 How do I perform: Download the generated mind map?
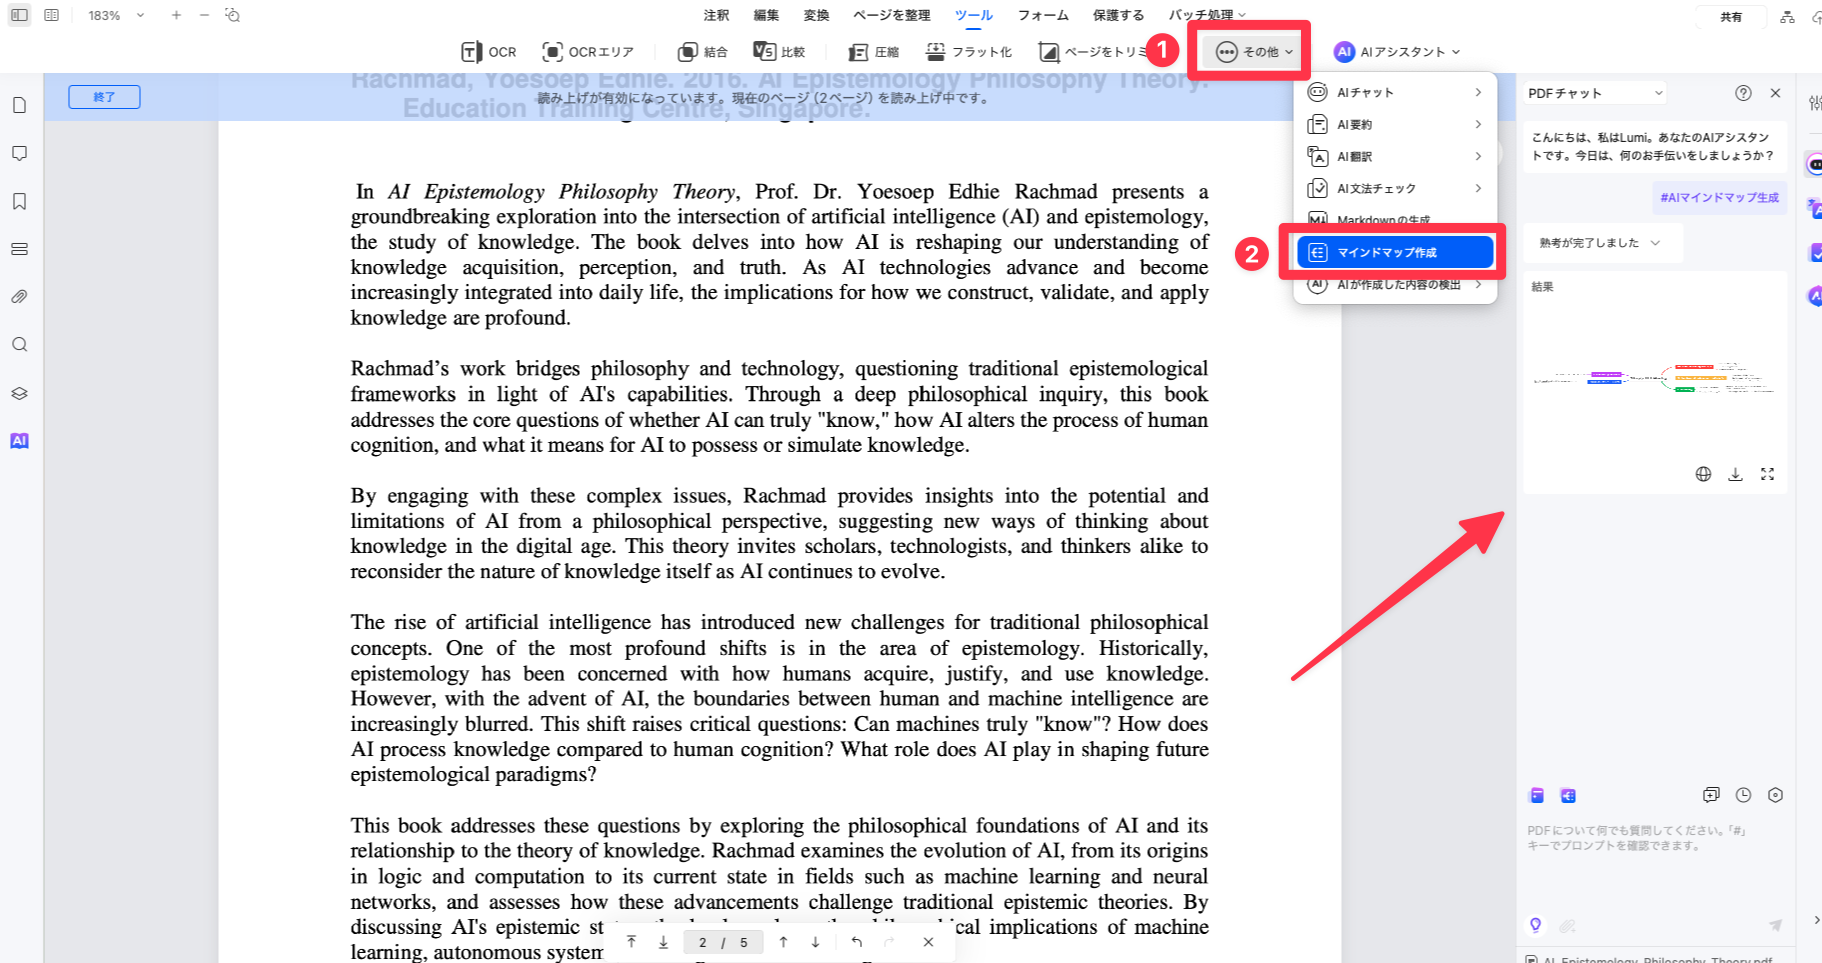1735,474
